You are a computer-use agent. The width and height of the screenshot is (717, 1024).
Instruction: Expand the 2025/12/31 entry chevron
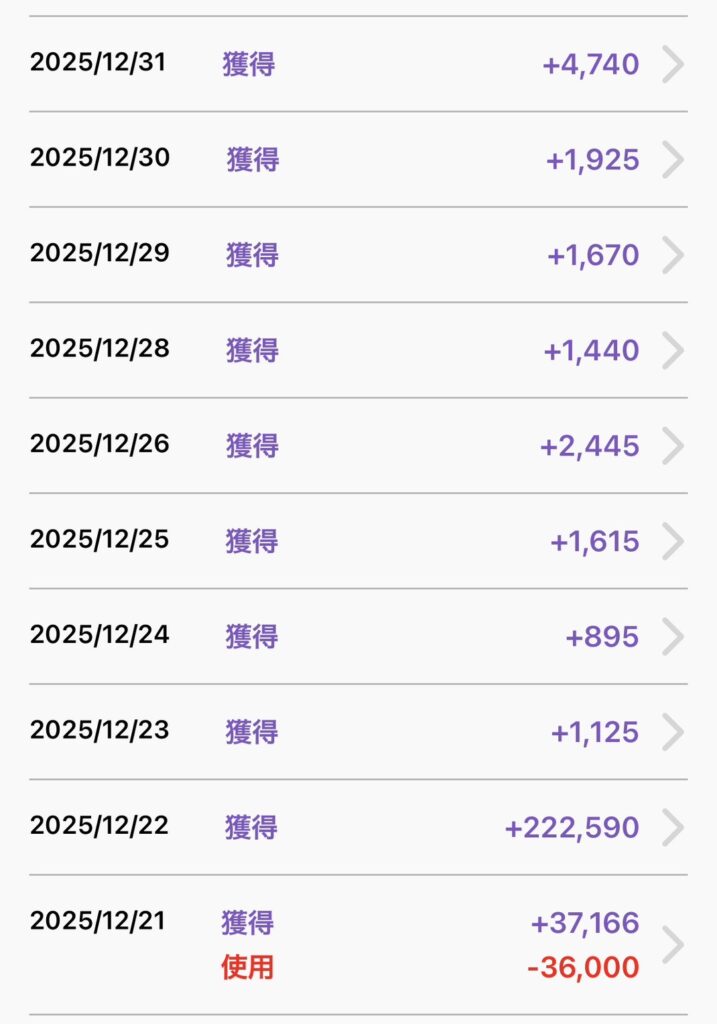[x=673, y=65]
